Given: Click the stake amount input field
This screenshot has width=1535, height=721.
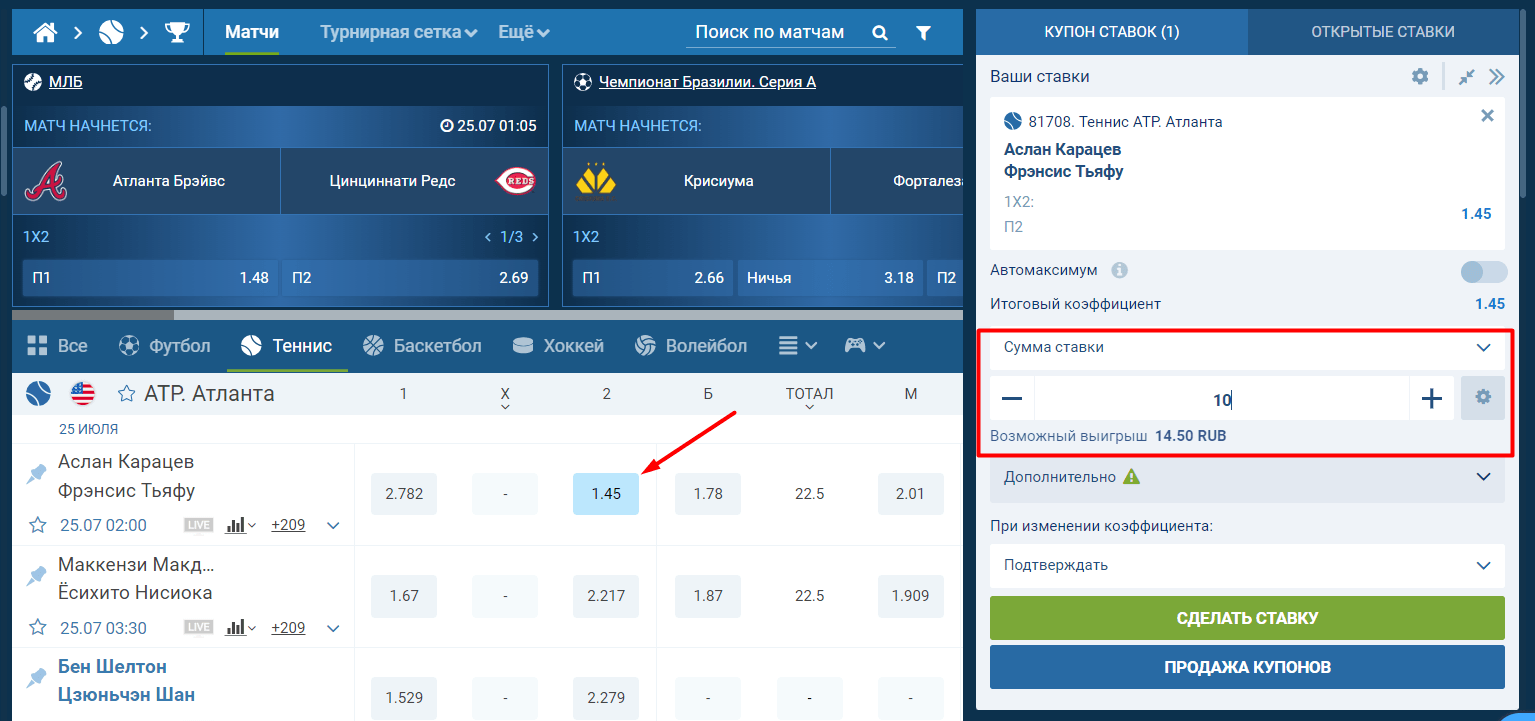Looking at the screenshot, I should coord(1221,399).
